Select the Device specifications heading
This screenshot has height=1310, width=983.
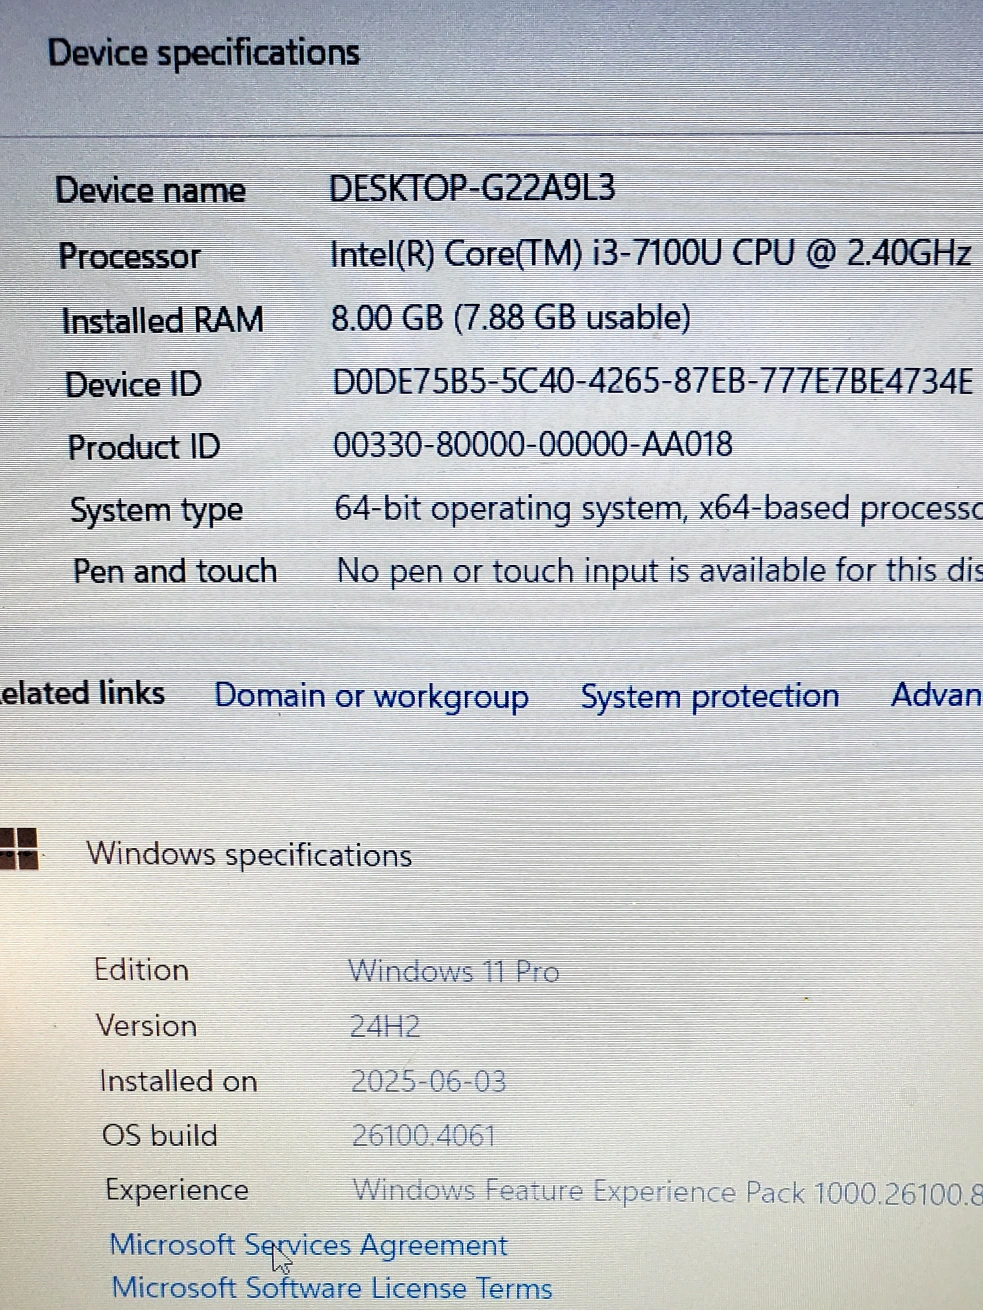tap(204, 52)
